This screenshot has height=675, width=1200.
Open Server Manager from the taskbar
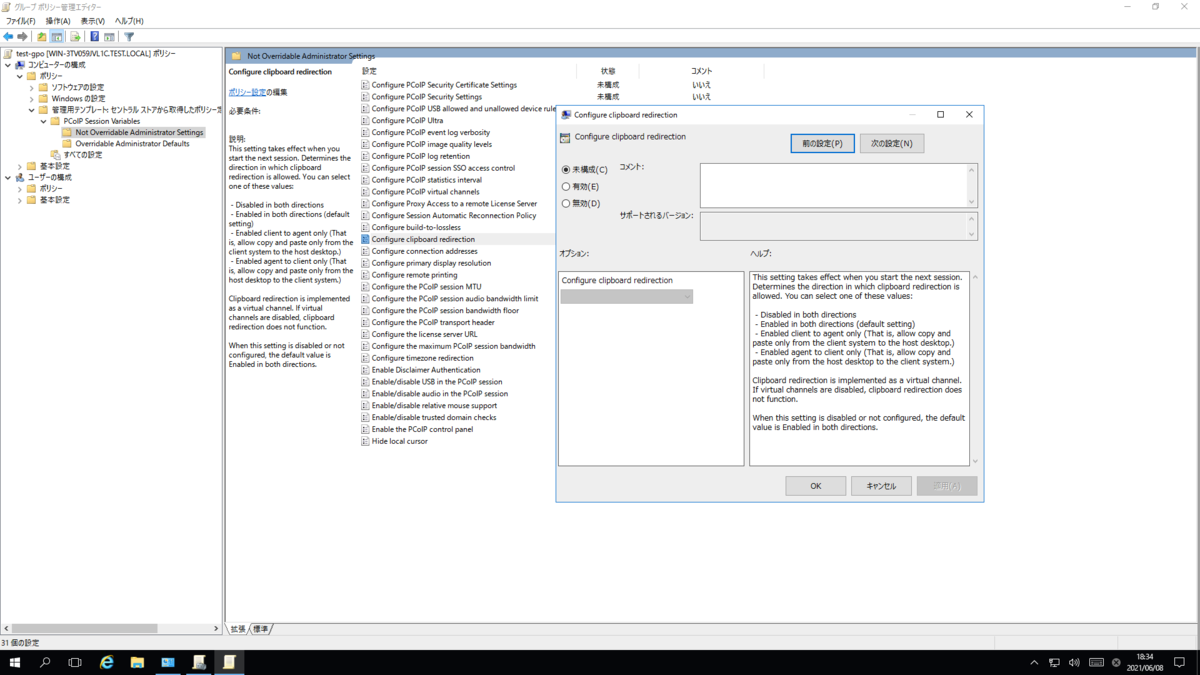tap(168, 662)
